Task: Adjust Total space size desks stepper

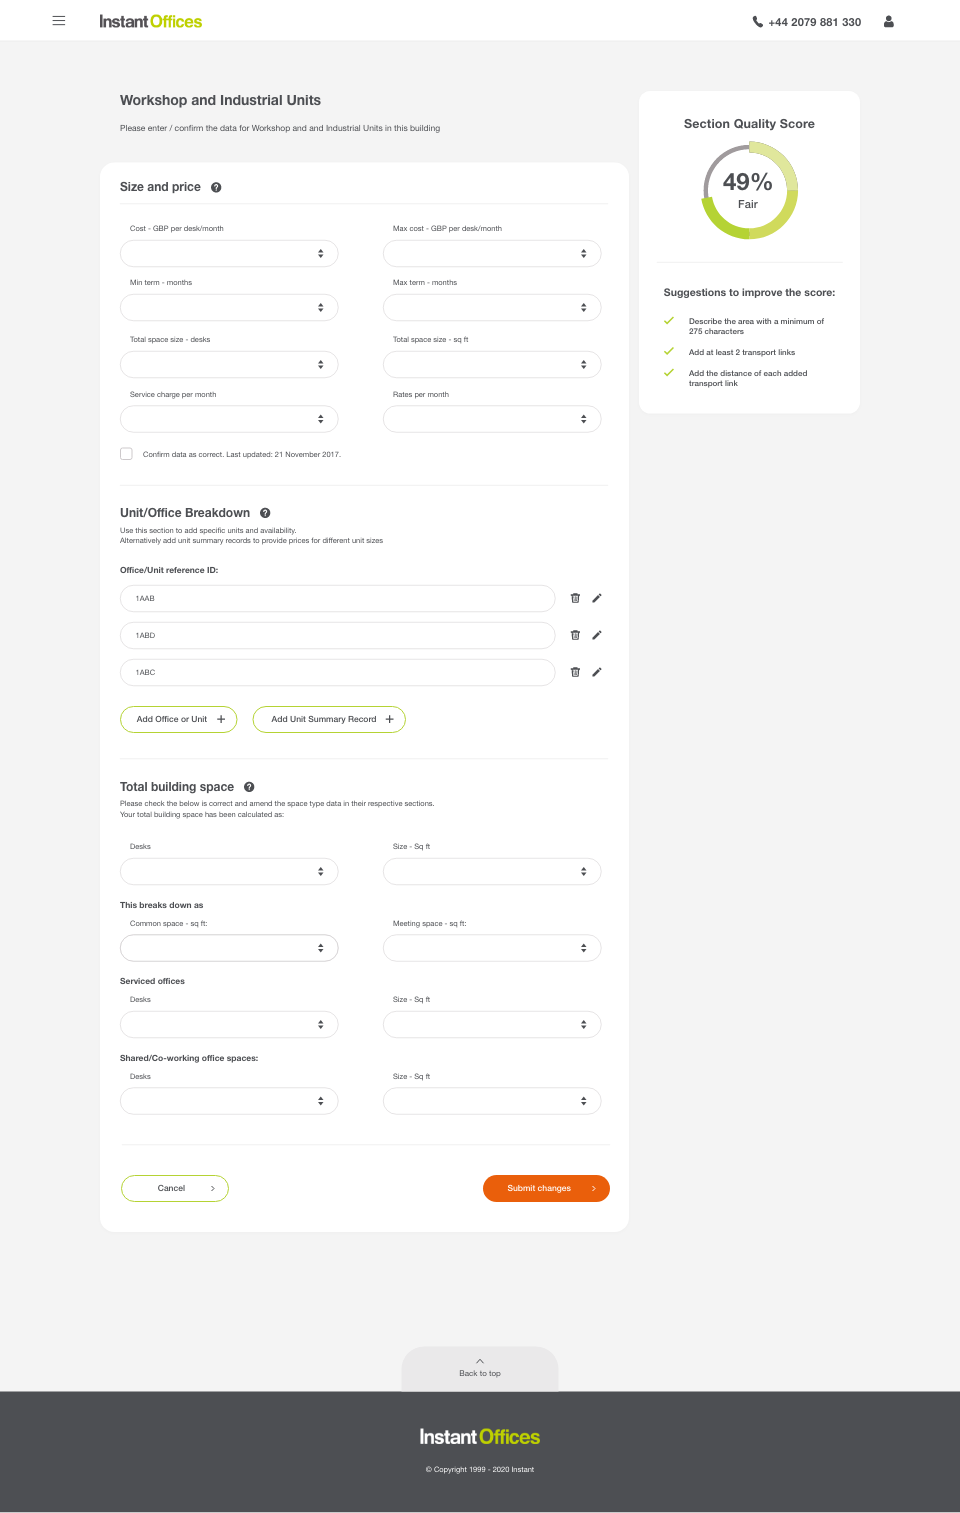Action: pyautogui.click(x=321, y=365)
